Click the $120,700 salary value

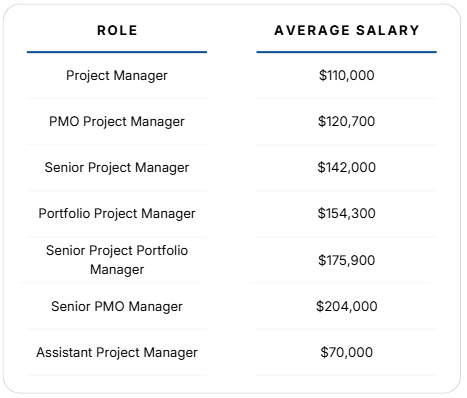click(x=347, y=121)
